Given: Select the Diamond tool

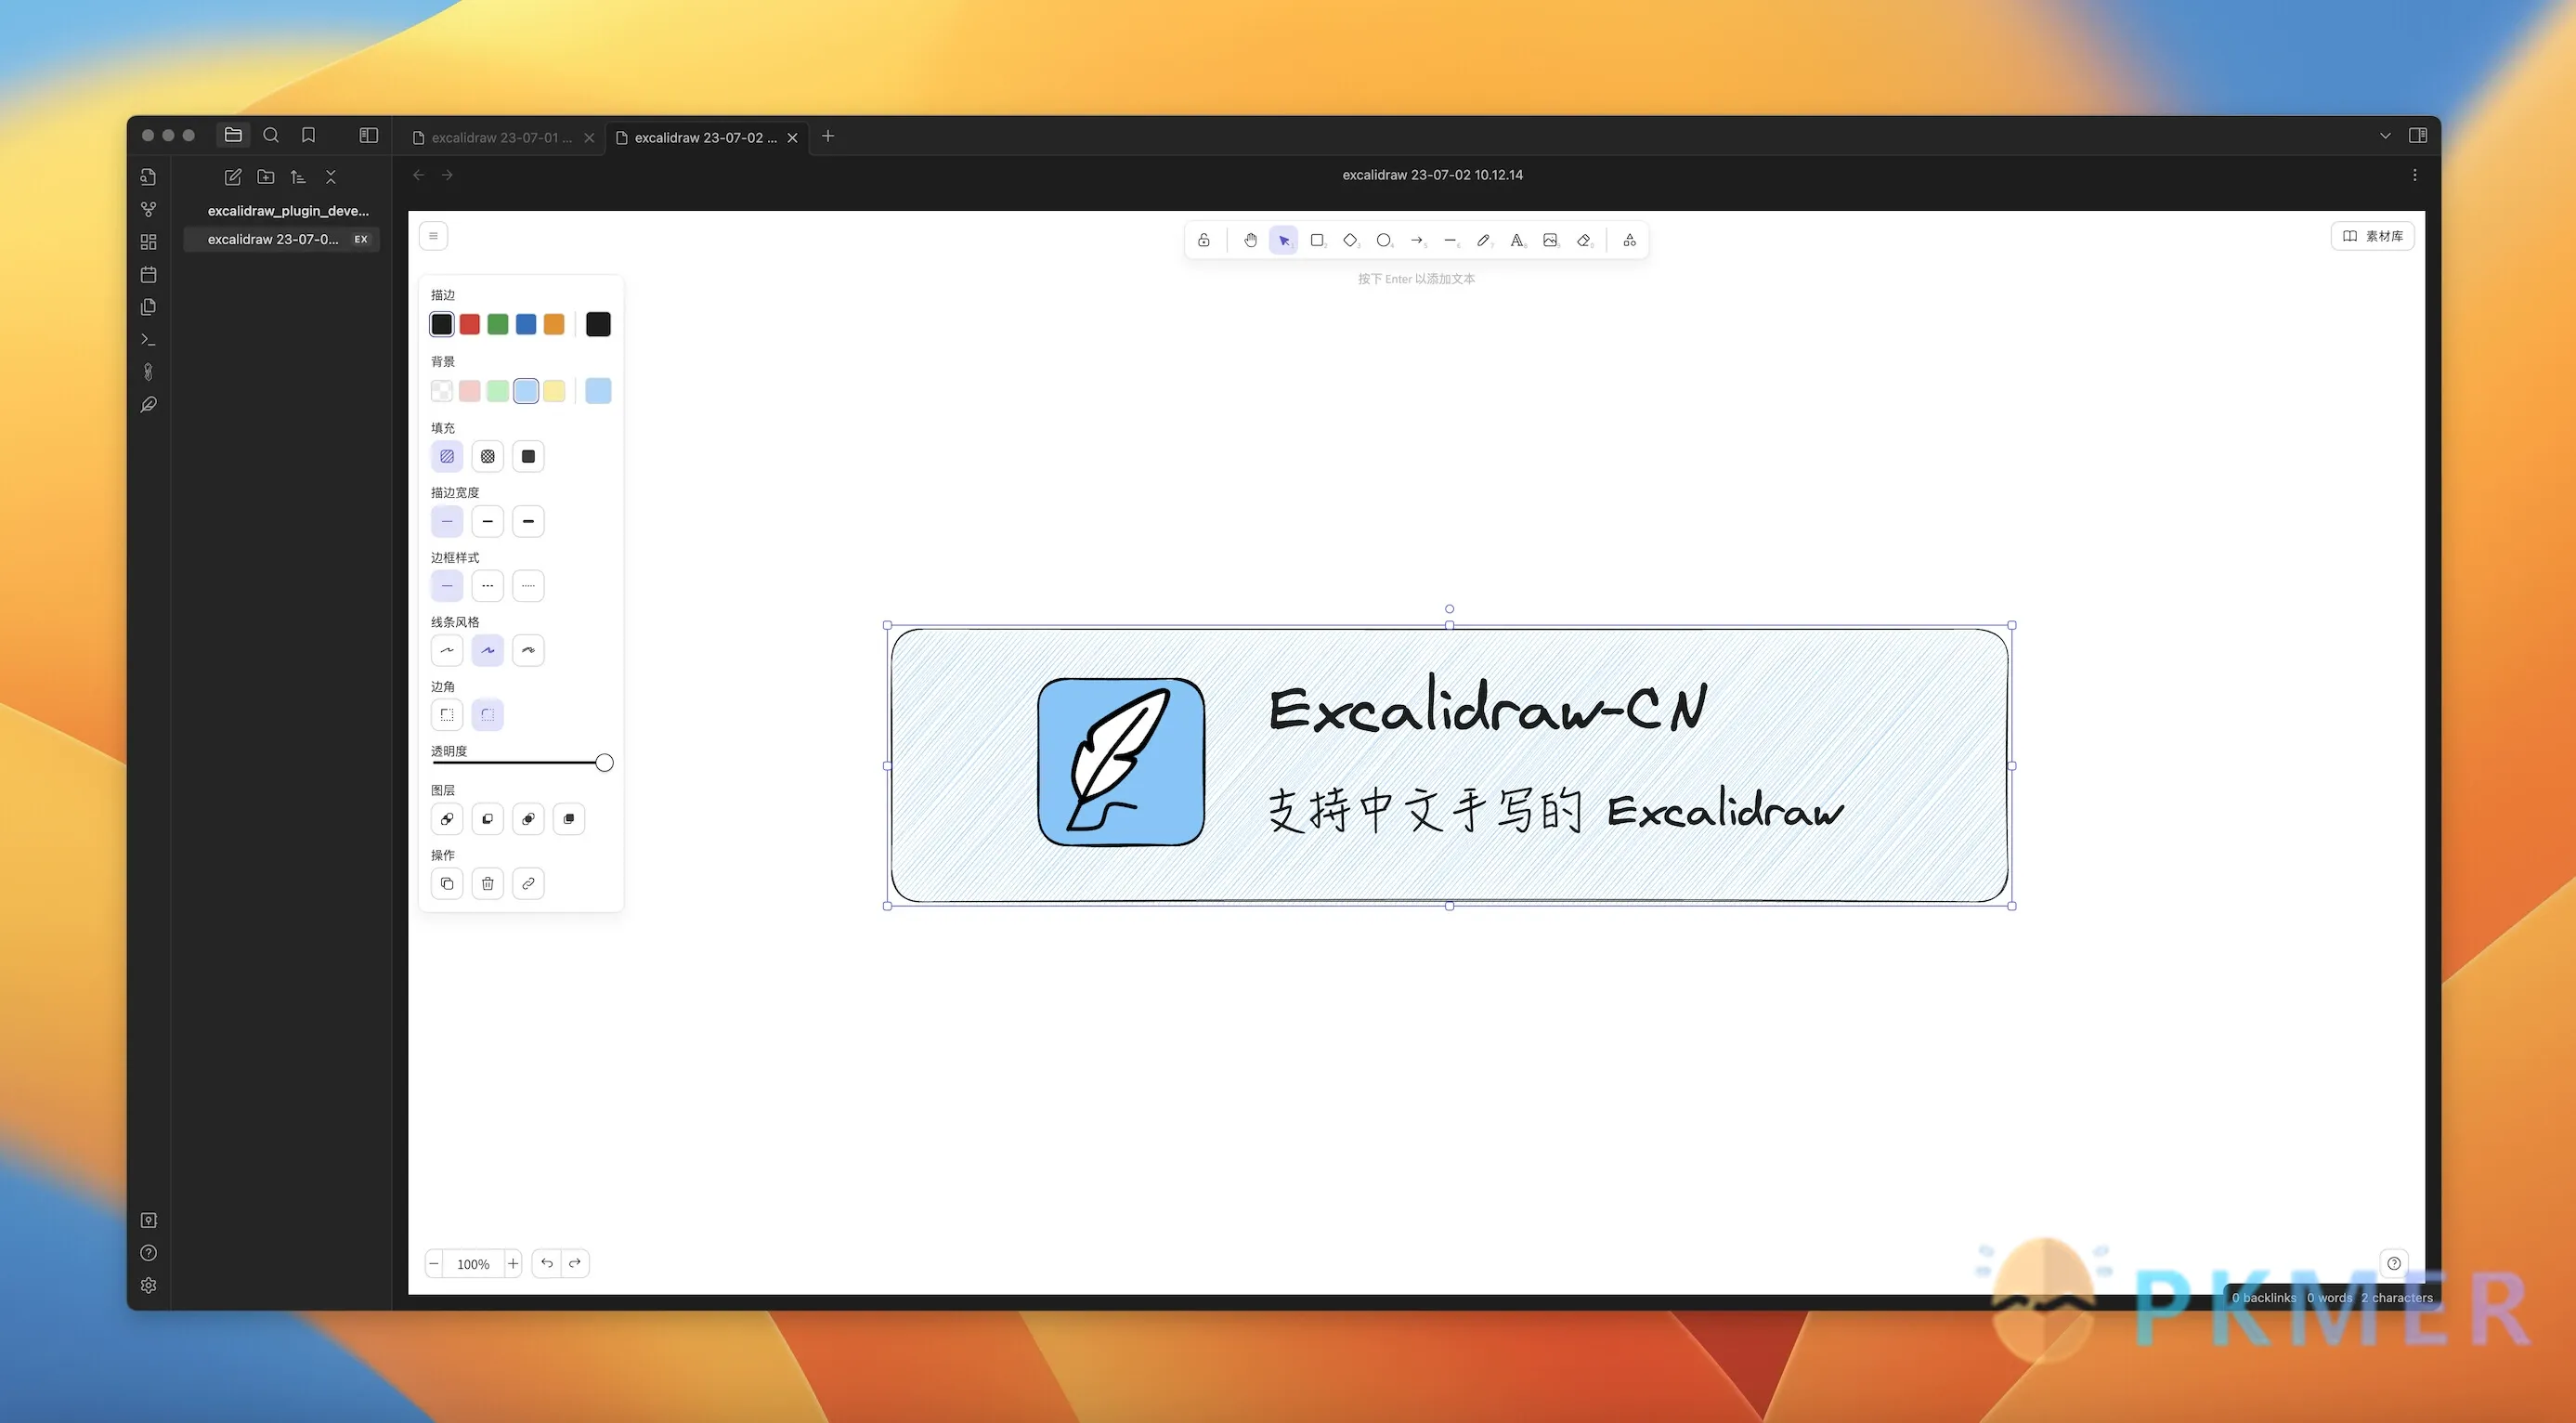Looking at the screenshot, I should (1350, 240).
